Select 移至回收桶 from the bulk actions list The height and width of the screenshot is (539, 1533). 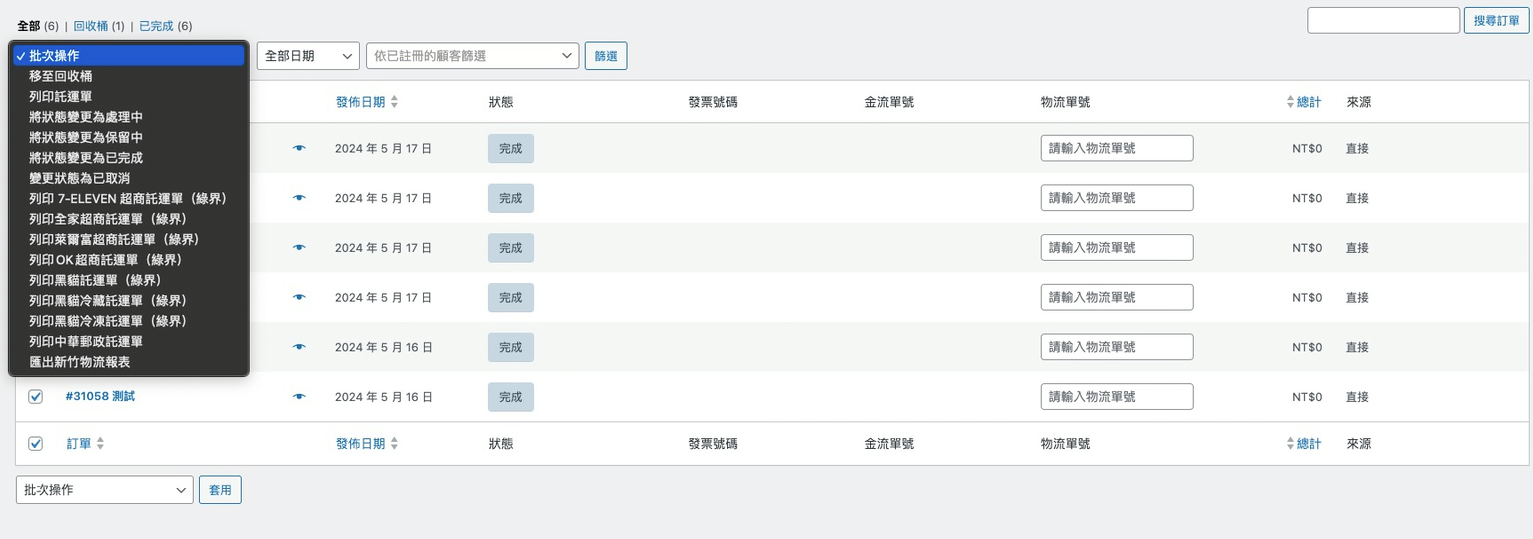click(x=61, y=76)
